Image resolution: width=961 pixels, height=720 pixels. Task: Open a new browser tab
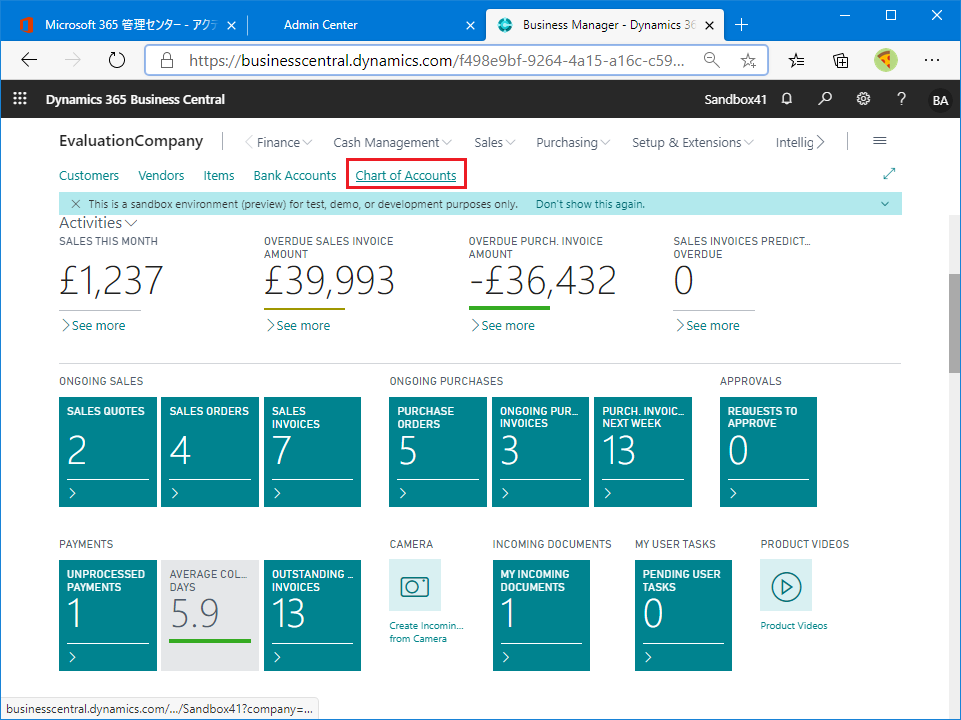[742, 25]
